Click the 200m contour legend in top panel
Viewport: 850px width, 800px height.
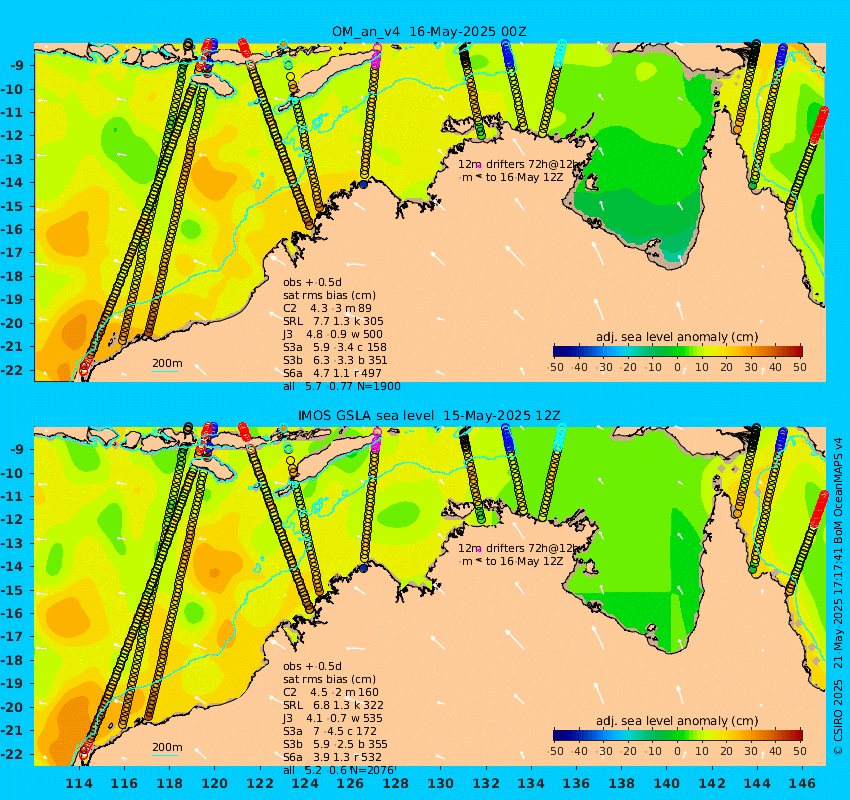coord(167,365)
